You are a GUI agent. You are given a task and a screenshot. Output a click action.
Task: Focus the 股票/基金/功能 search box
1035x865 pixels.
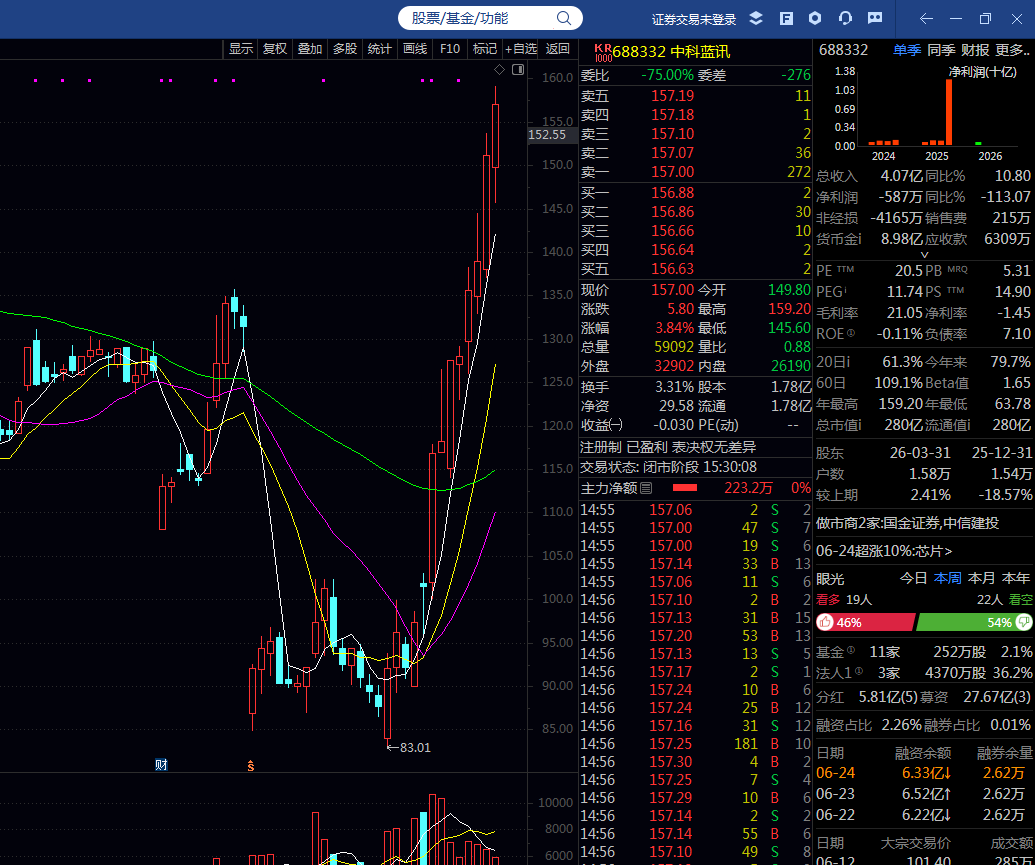click(490, 18)
